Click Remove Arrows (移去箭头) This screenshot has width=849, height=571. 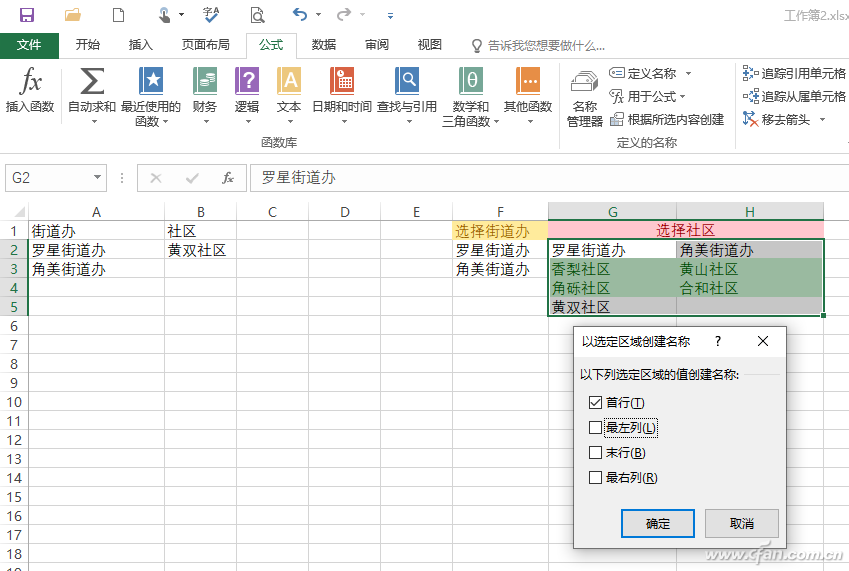(777, 119)
